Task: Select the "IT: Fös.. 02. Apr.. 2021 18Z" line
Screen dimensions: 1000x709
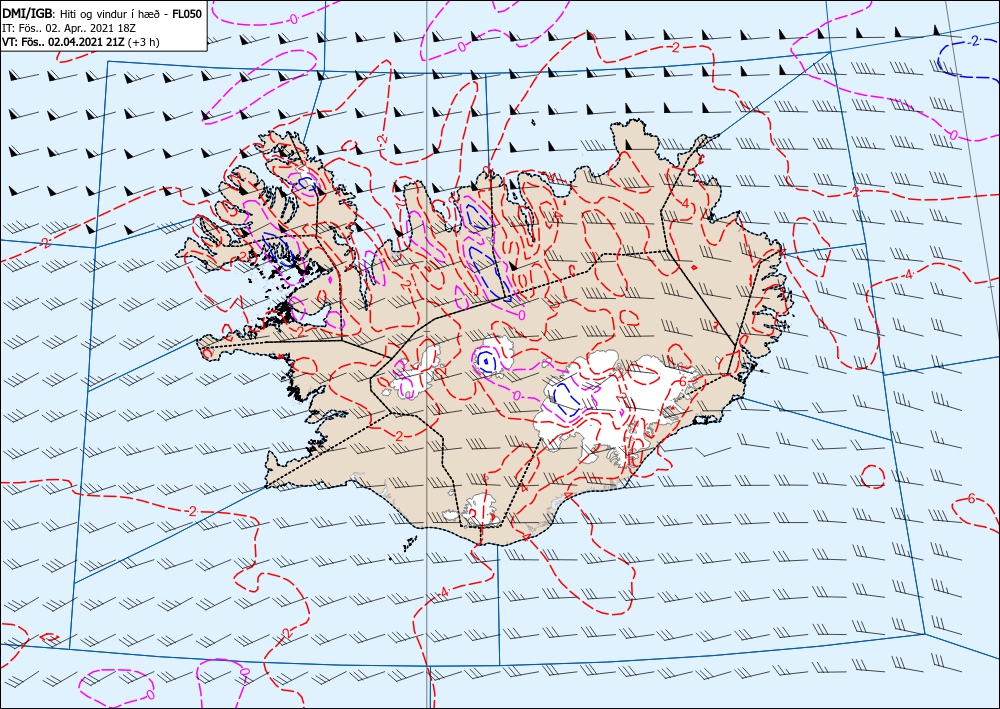Action: (69, 28)
